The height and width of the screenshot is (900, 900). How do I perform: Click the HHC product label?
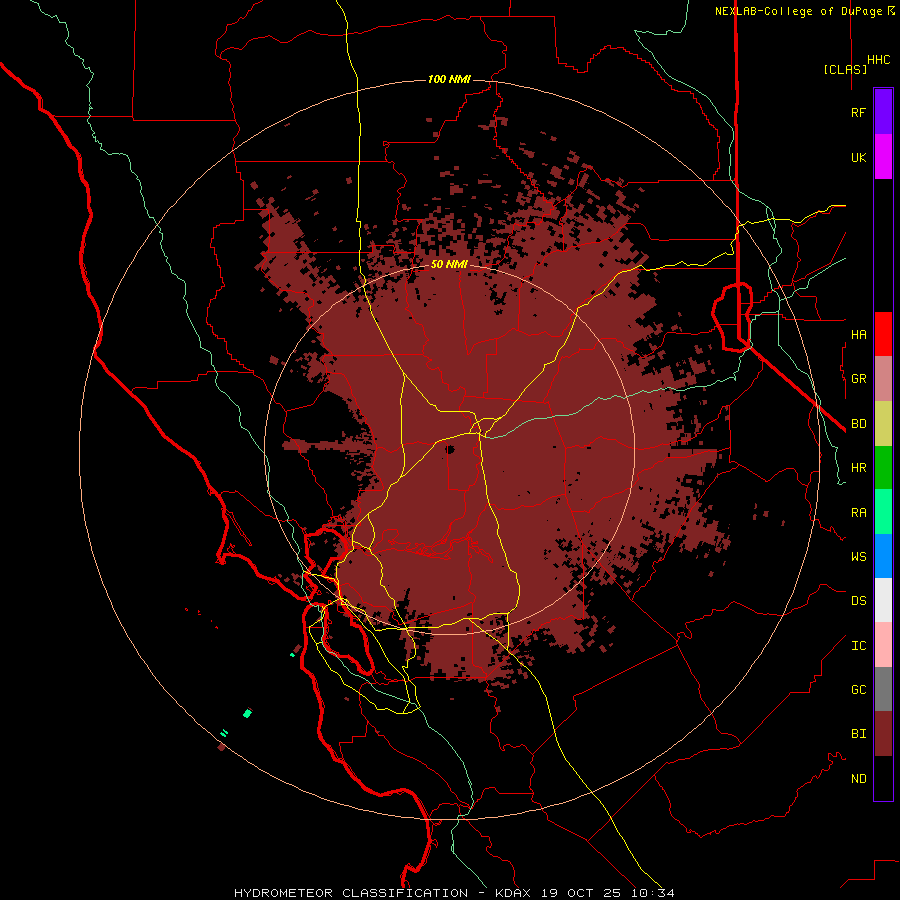[879, 60]
